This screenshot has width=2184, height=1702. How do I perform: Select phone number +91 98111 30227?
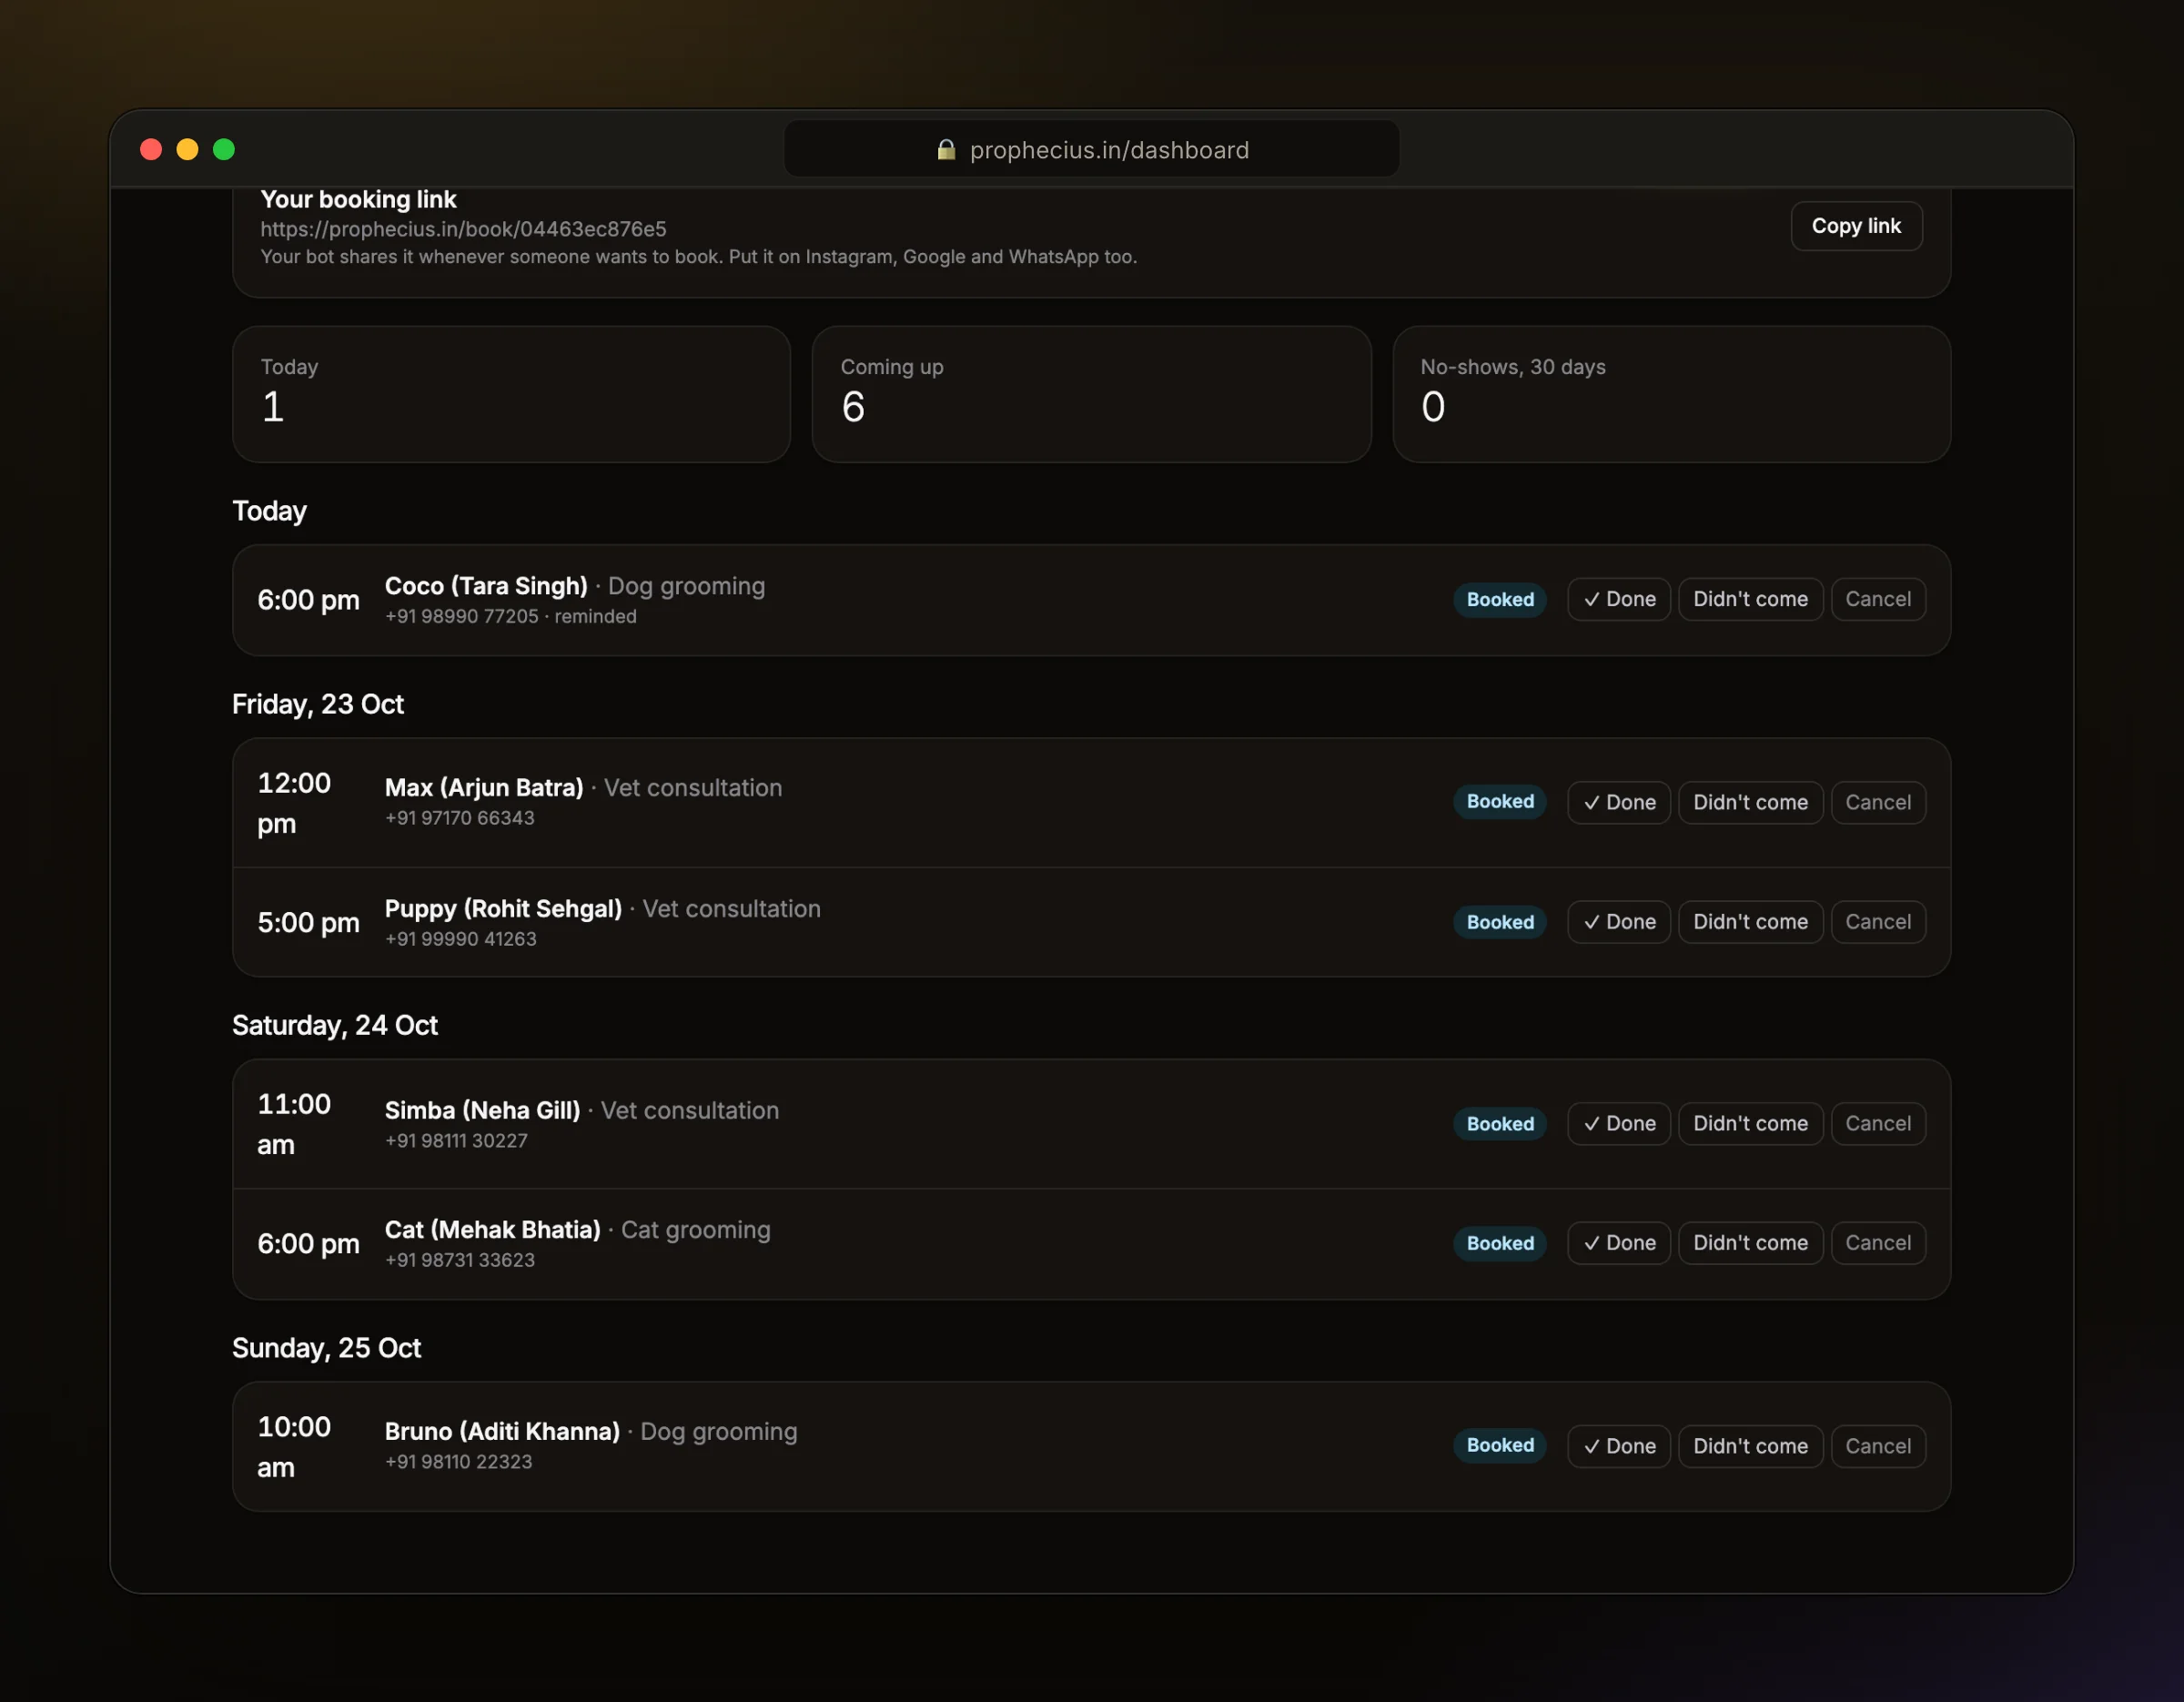tap(456, 1141)
